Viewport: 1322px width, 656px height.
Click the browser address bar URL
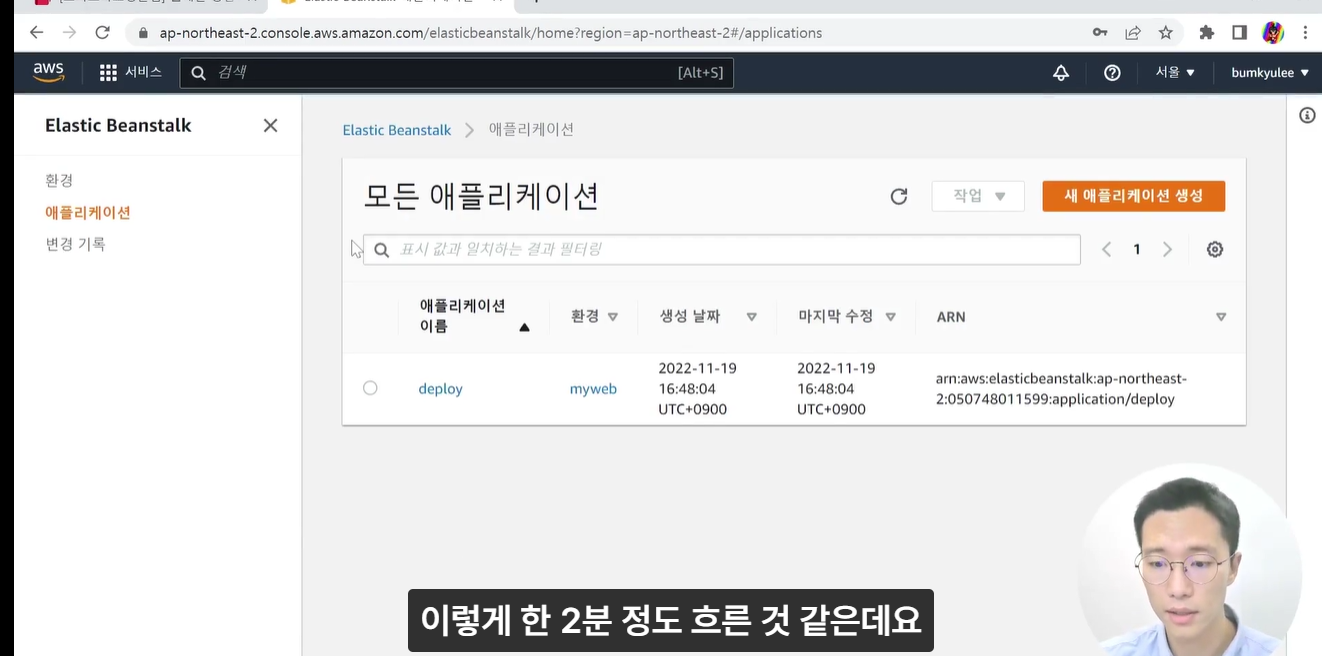click(490, 33)
